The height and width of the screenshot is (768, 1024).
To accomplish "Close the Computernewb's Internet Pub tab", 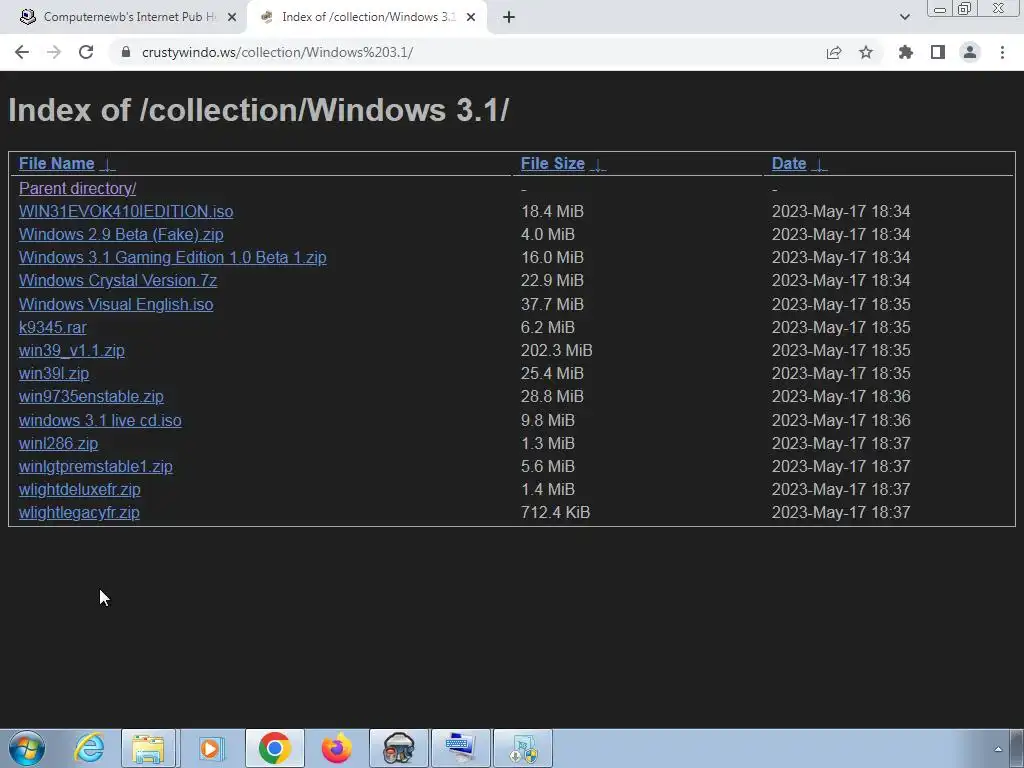I will coord(232,17).
